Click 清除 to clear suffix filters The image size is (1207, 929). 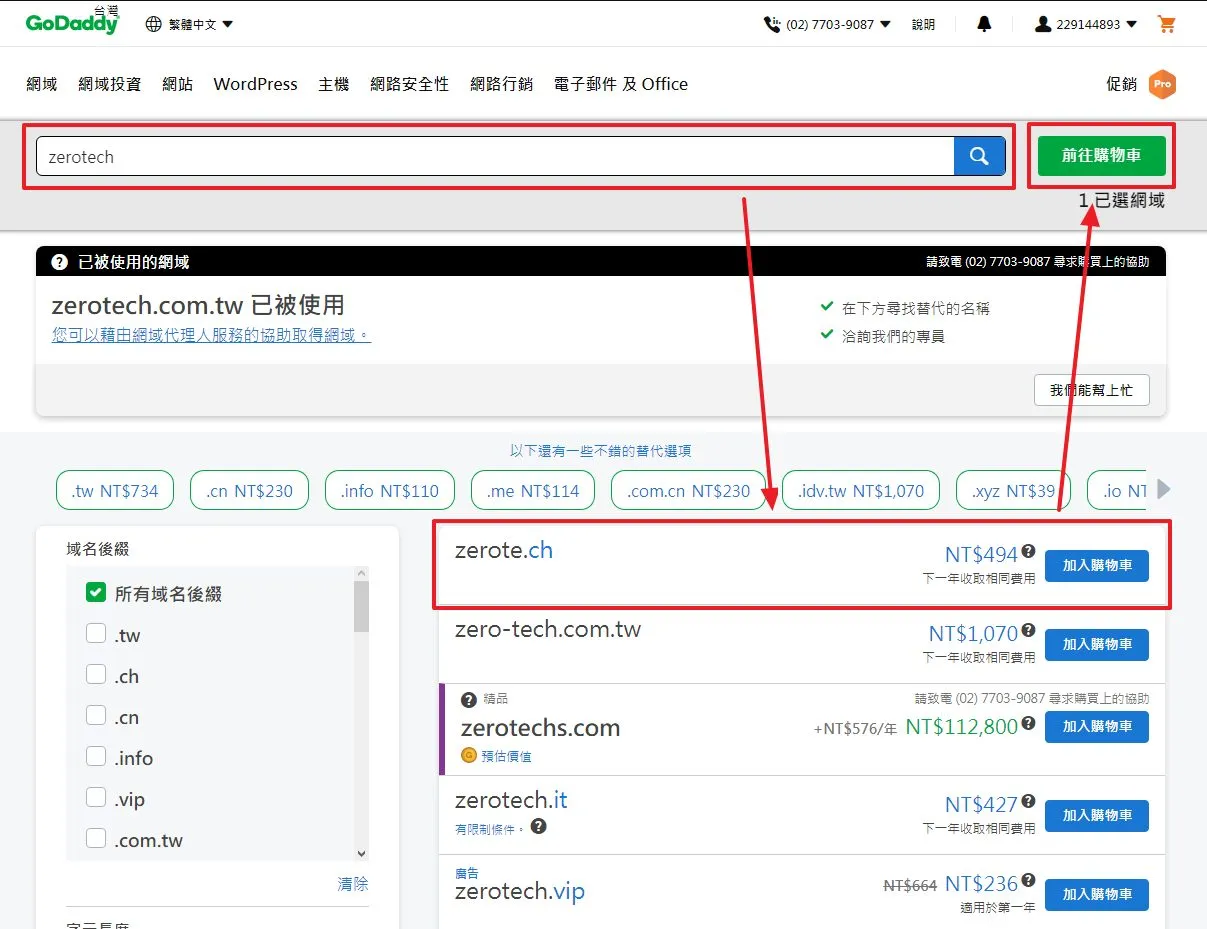pos(352,884)
